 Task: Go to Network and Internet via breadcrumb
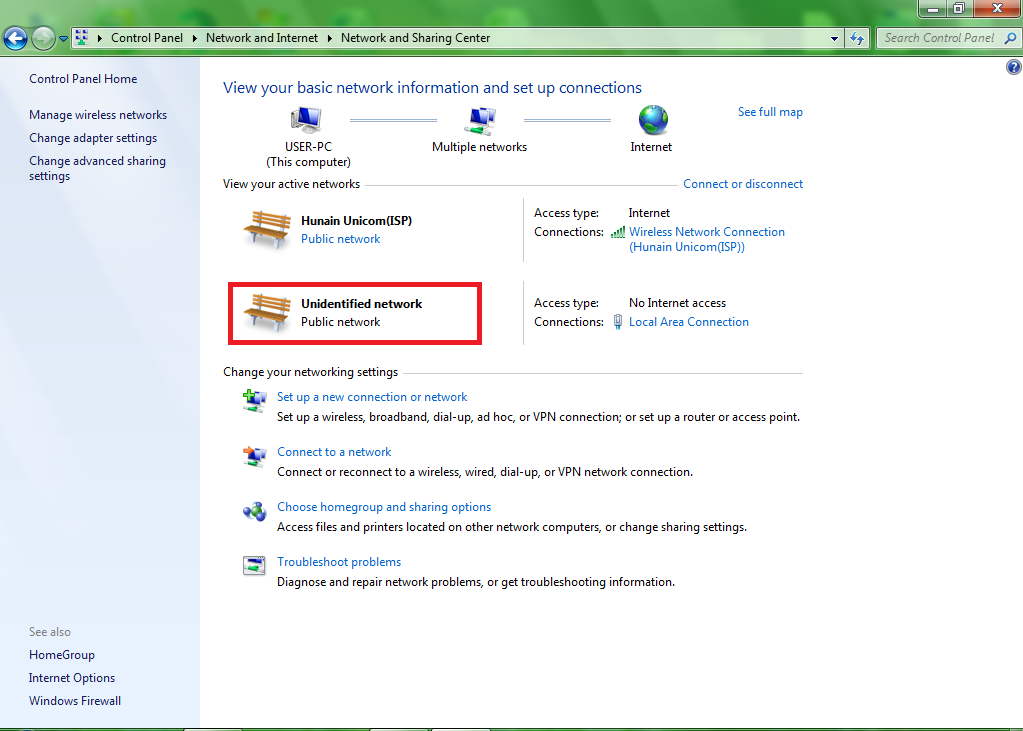262,38
